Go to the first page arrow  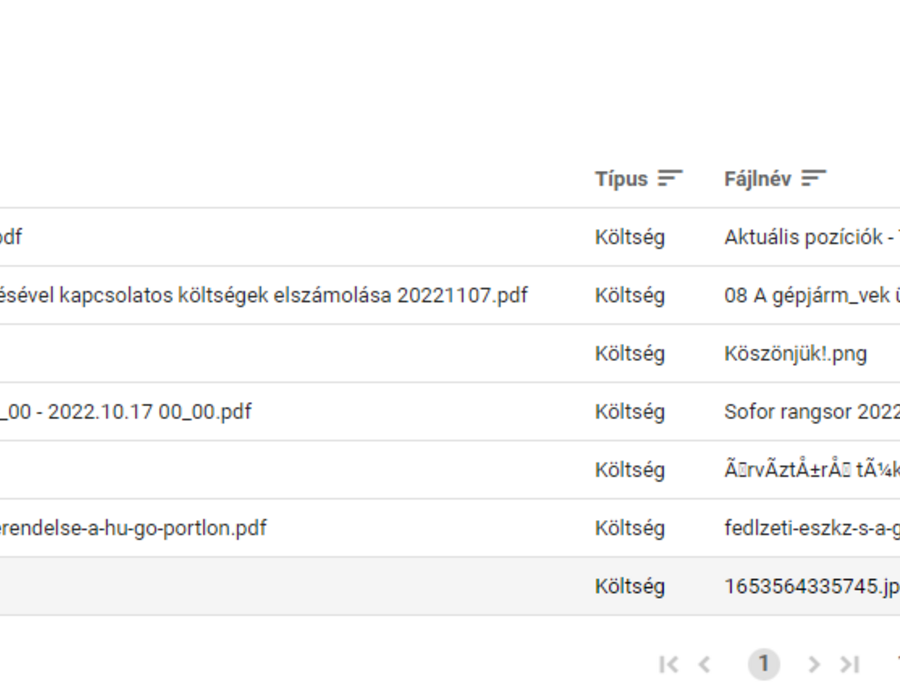pos(669,664)
